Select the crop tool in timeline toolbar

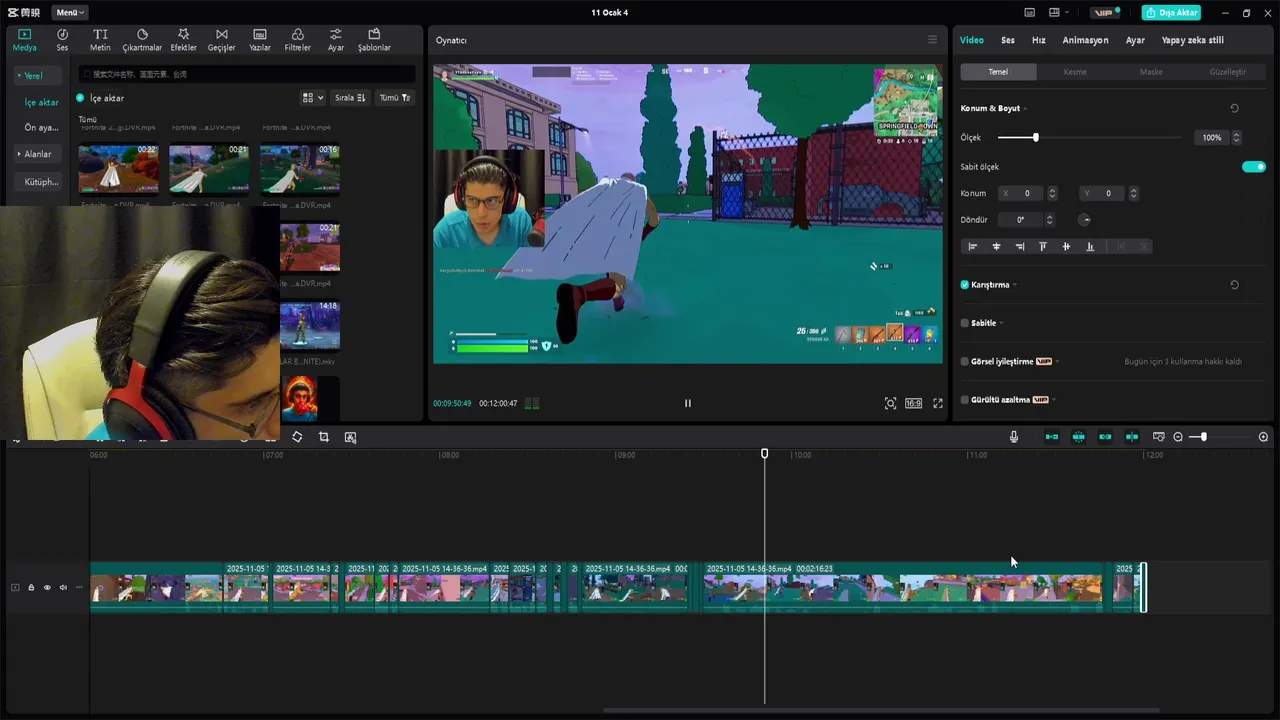tap(324, 437)
